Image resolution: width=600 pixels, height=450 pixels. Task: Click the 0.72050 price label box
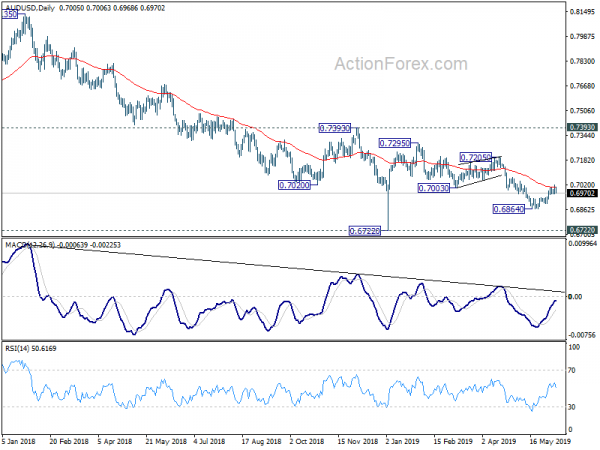click(x=475, y=157)
